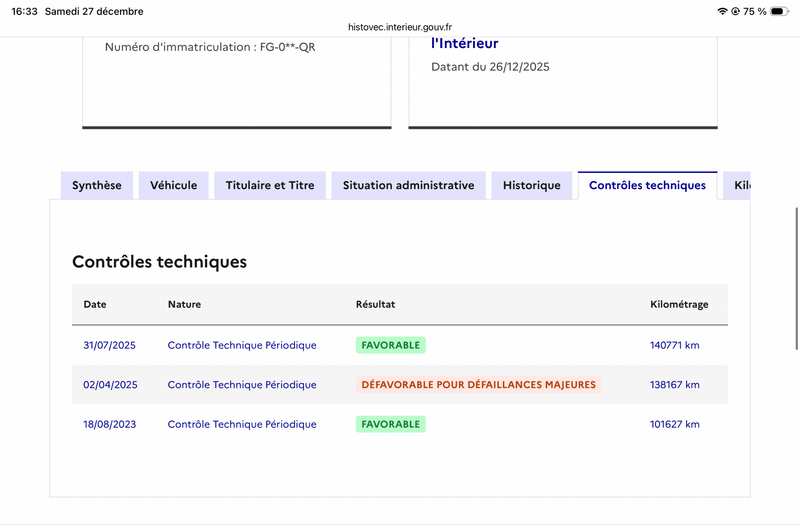This screenshot has width=800, height=525.
Task: Click the Favorable badge for 31/07/2025
Action: 391,345
